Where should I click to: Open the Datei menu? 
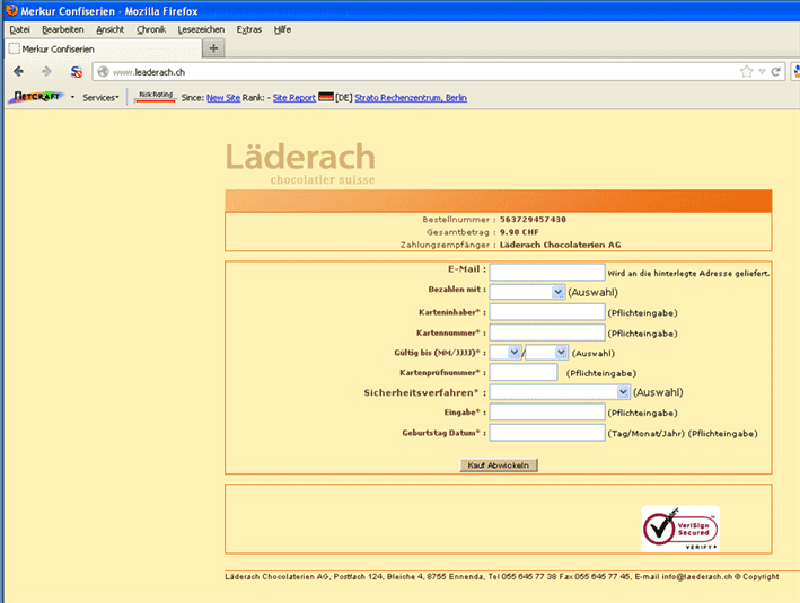point(19,30)
